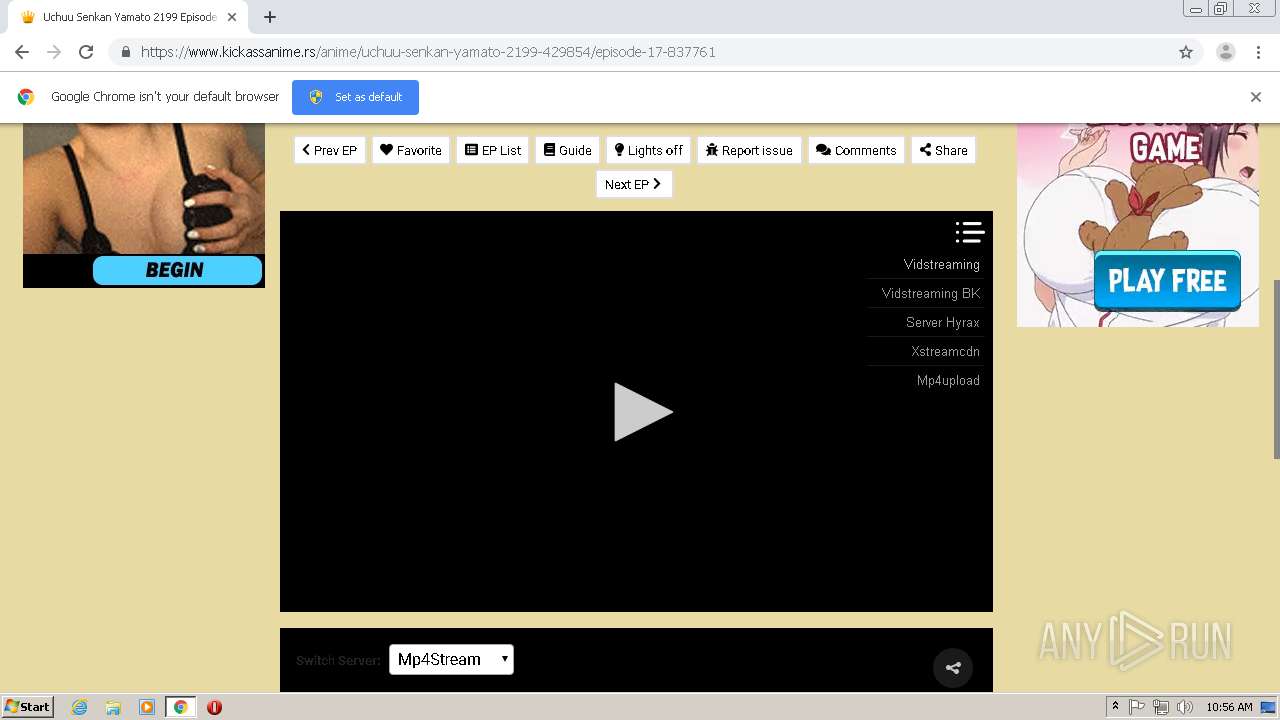Viewport: 1280px width, 720px height.
Task: Select the Vidstreaming BK server
Action: (x=930, y=293)
